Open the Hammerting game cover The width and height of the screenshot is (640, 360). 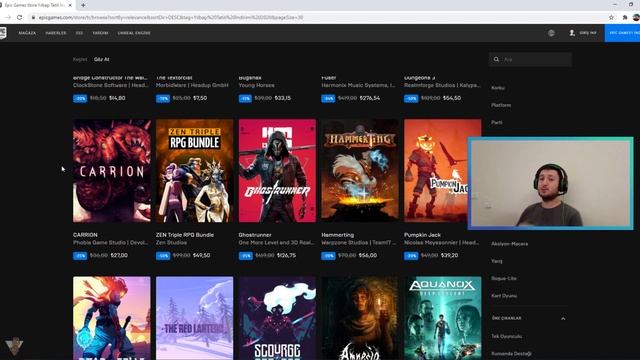(360, 171)
